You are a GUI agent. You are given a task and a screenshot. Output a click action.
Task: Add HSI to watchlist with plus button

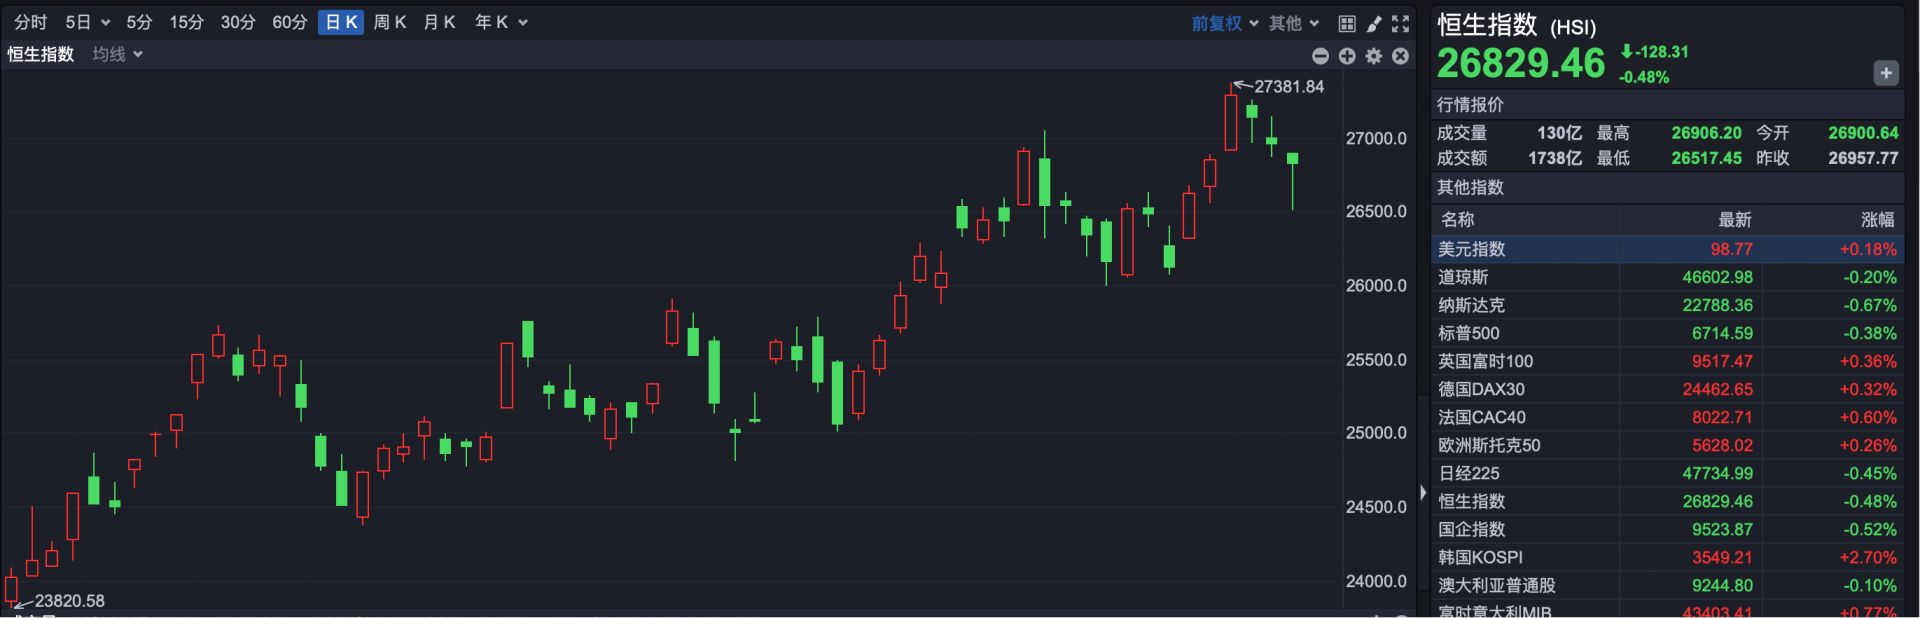click(1885, 73)
